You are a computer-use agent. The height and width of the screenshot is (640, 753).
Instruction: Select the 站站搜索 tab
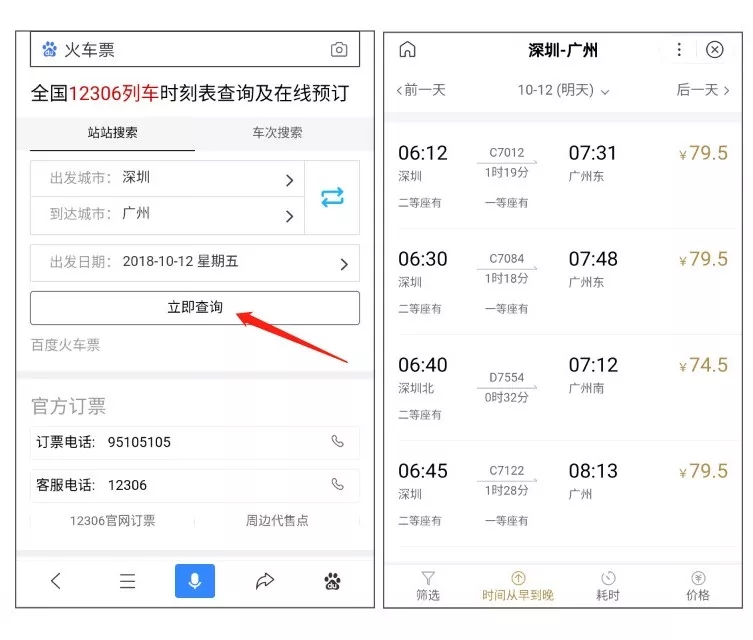[x=112, y=133]
